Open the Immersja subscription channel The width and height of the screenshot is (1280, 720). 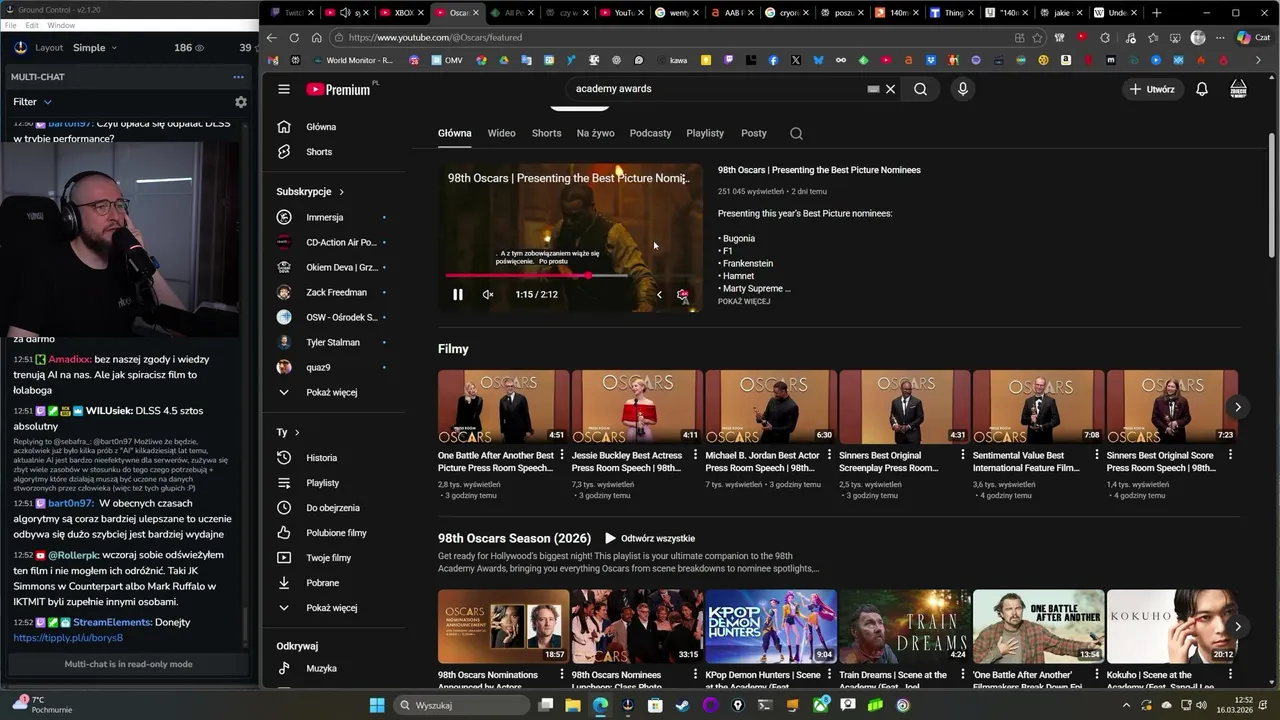pos(324,217)
